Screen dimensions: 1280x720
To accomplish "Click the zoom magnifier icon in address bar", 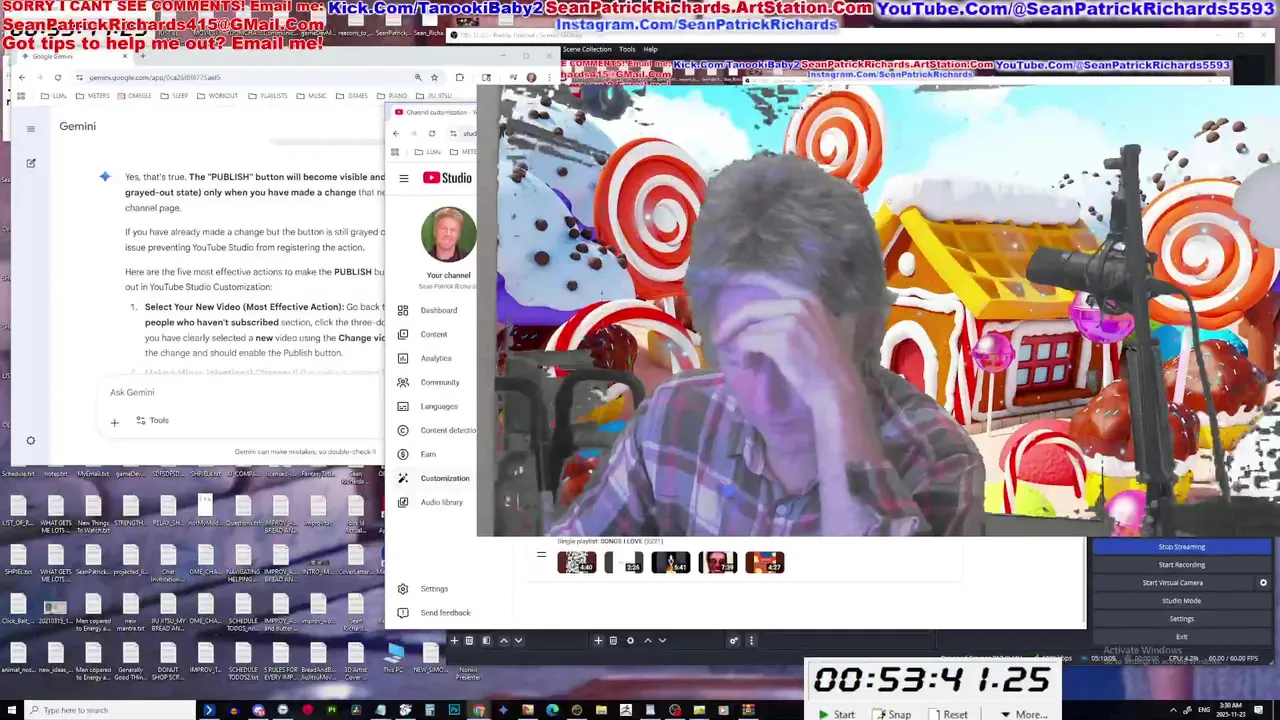I will [418, 77].
